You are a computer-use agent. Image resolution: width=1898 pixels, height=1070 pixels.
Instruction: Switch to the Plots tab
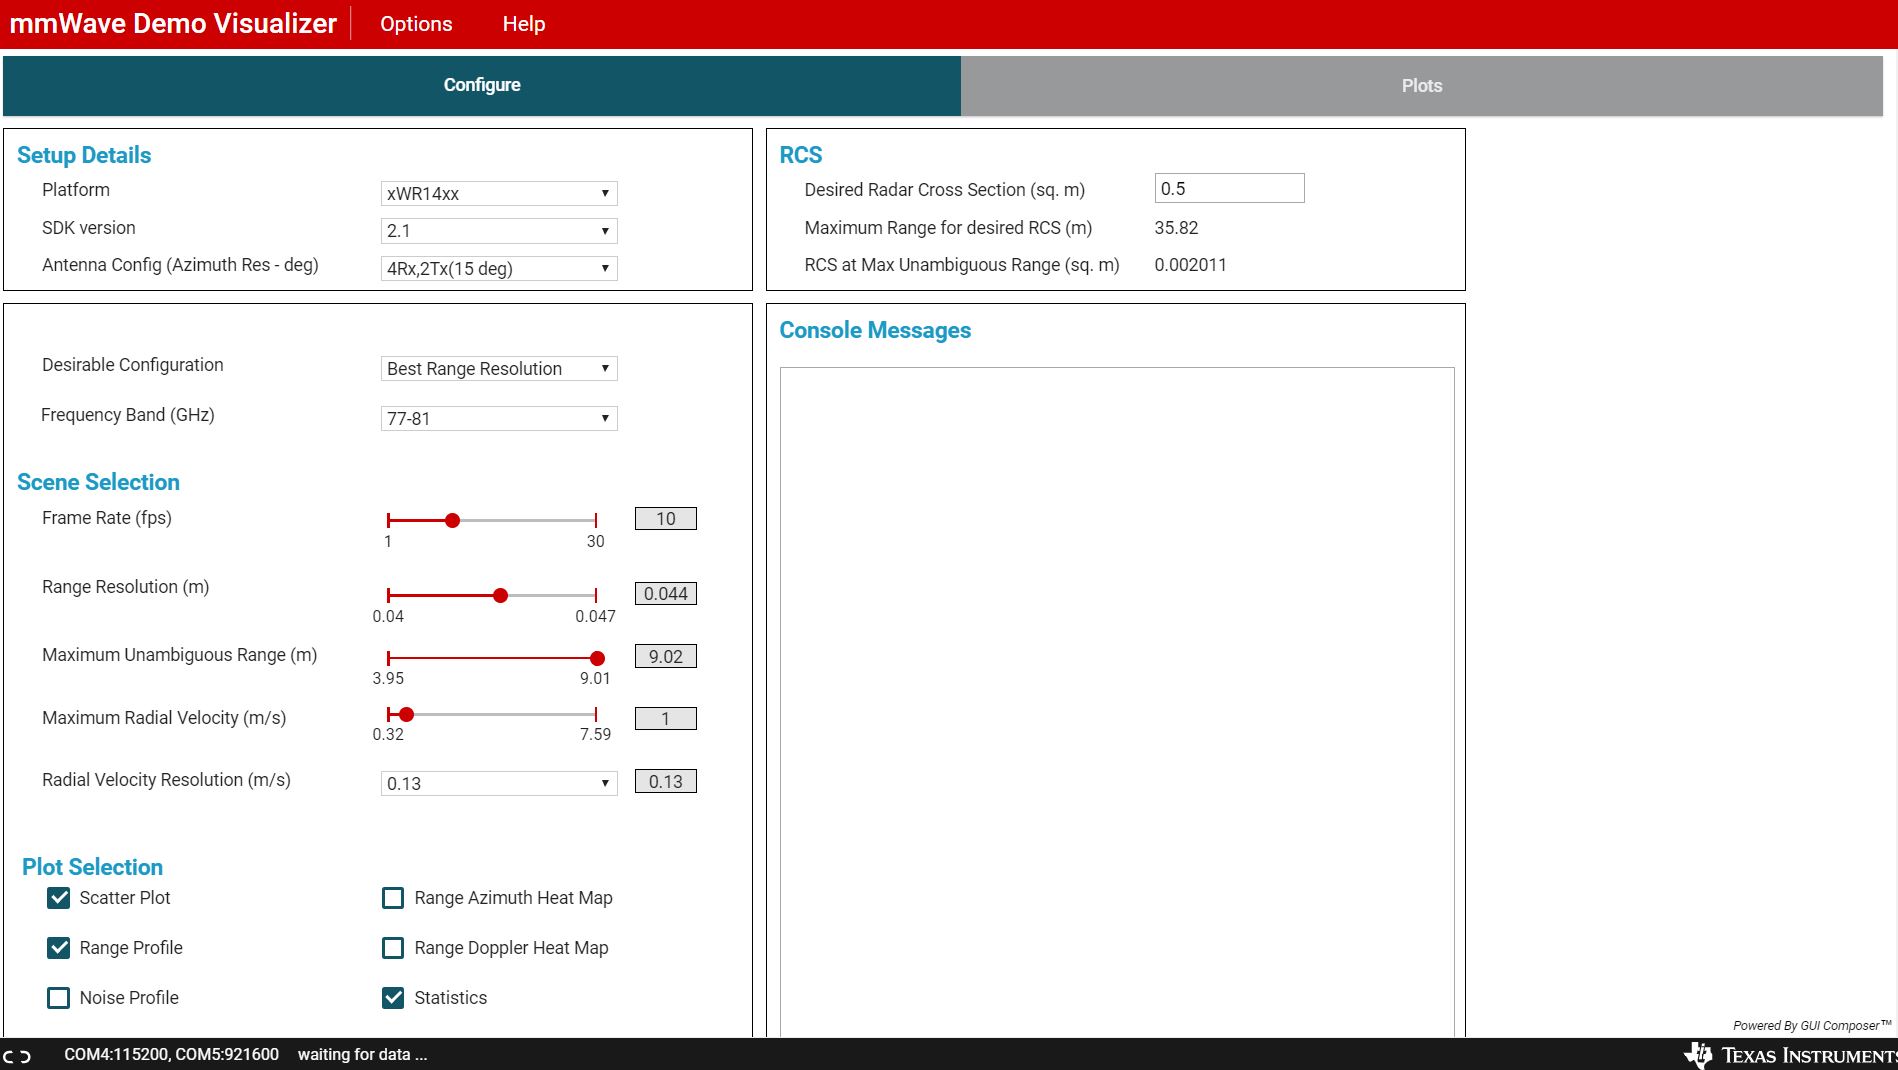tap(1422, 86)
